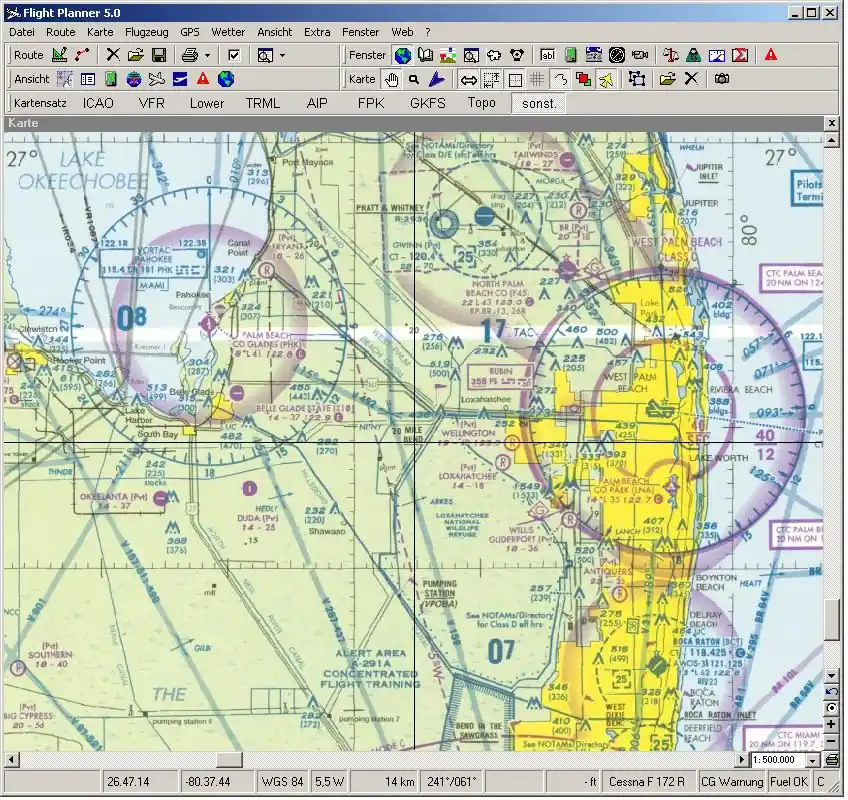Open the 1:500.000 map scale dropdown

tap(812, 761)
